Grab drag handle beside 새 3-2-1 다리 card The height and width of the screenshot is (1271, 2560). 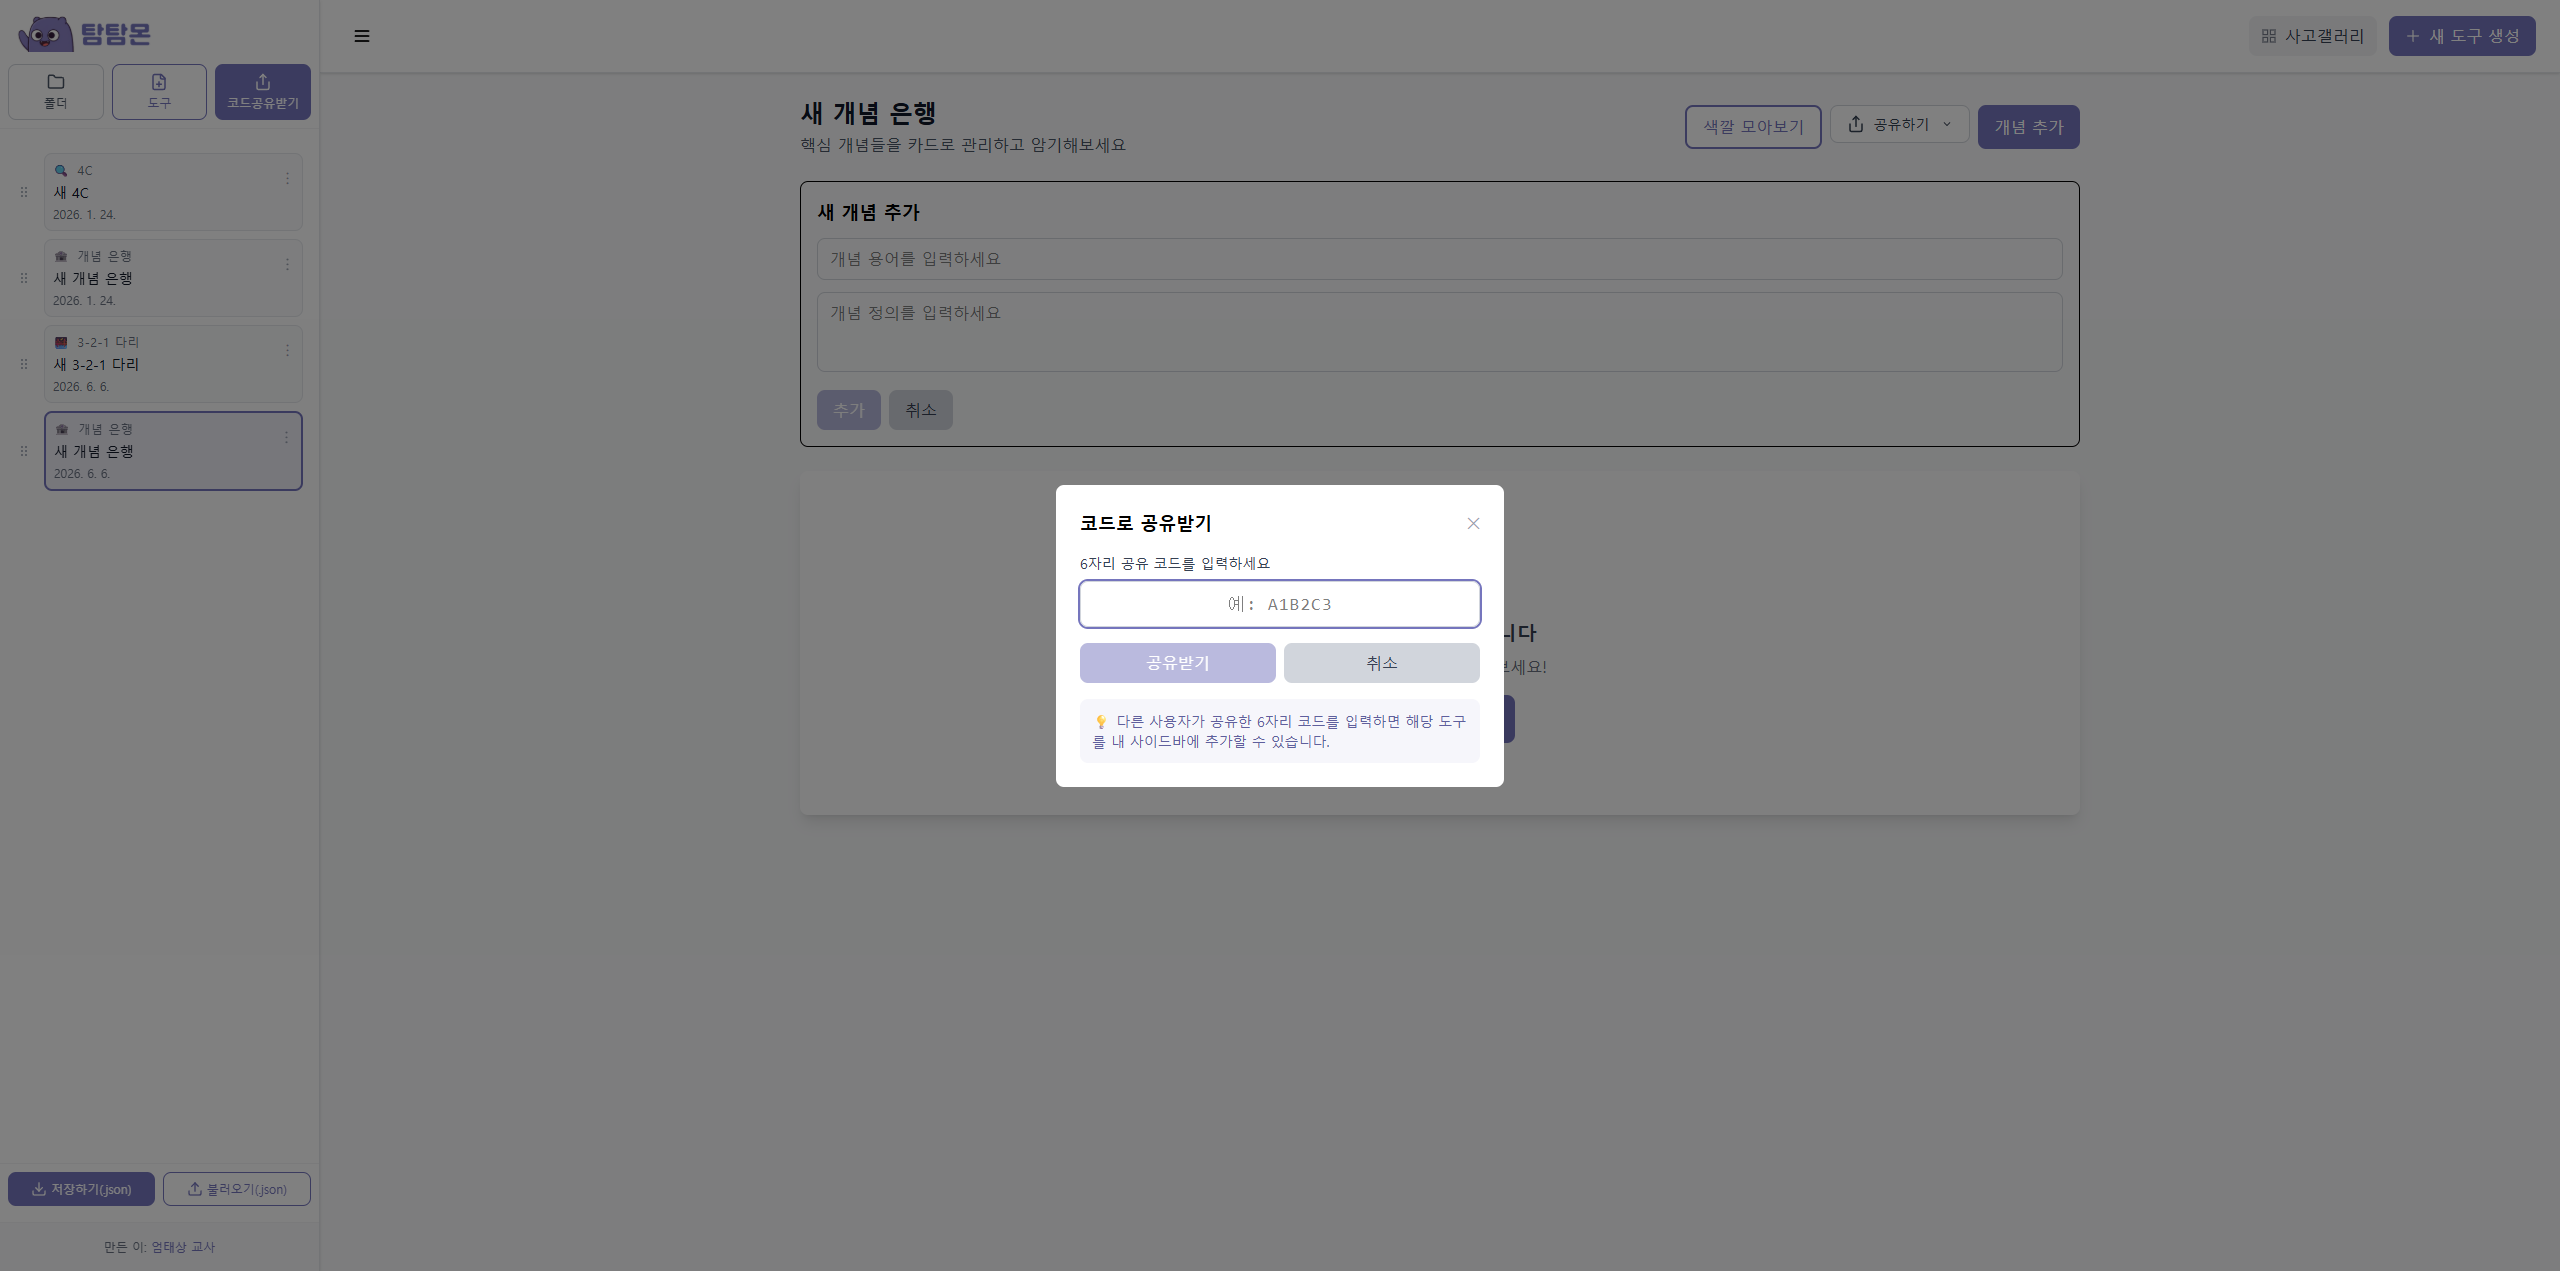pyautogui.click(x=24, y=364)
